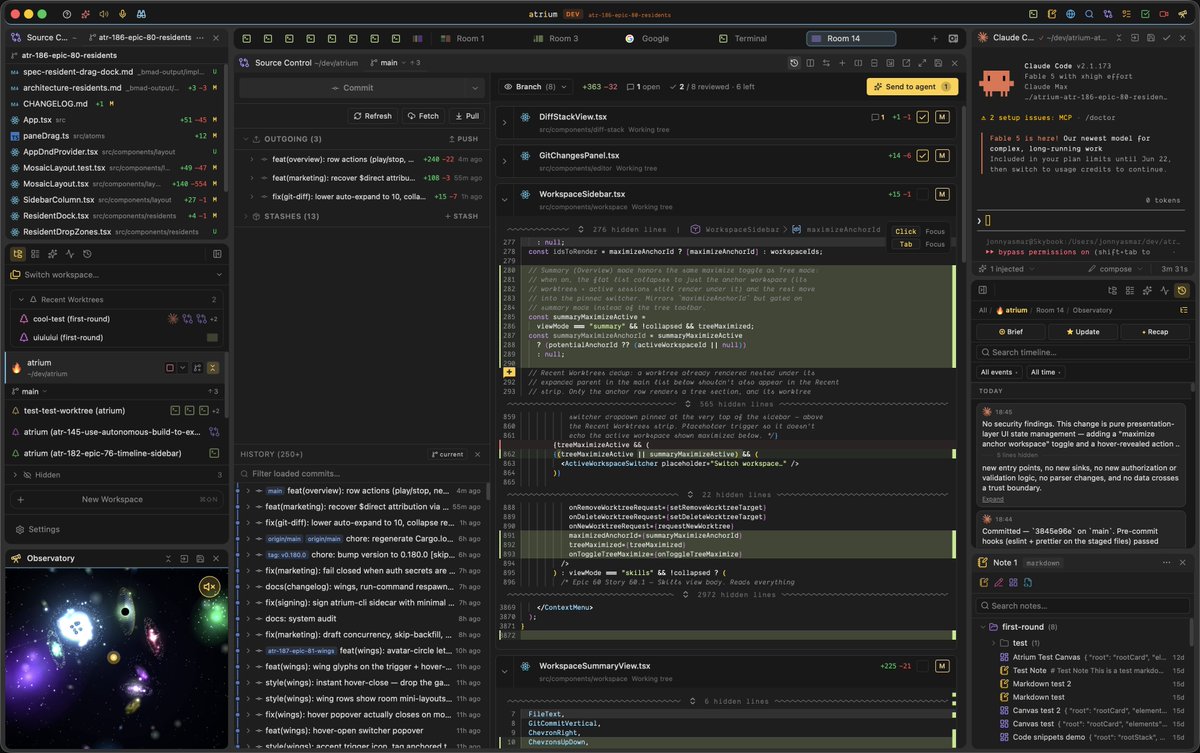Viewport: 1200px width, 753px height.
Task: Click the help question-mark icon in title bar
Action: coord(67,15)
